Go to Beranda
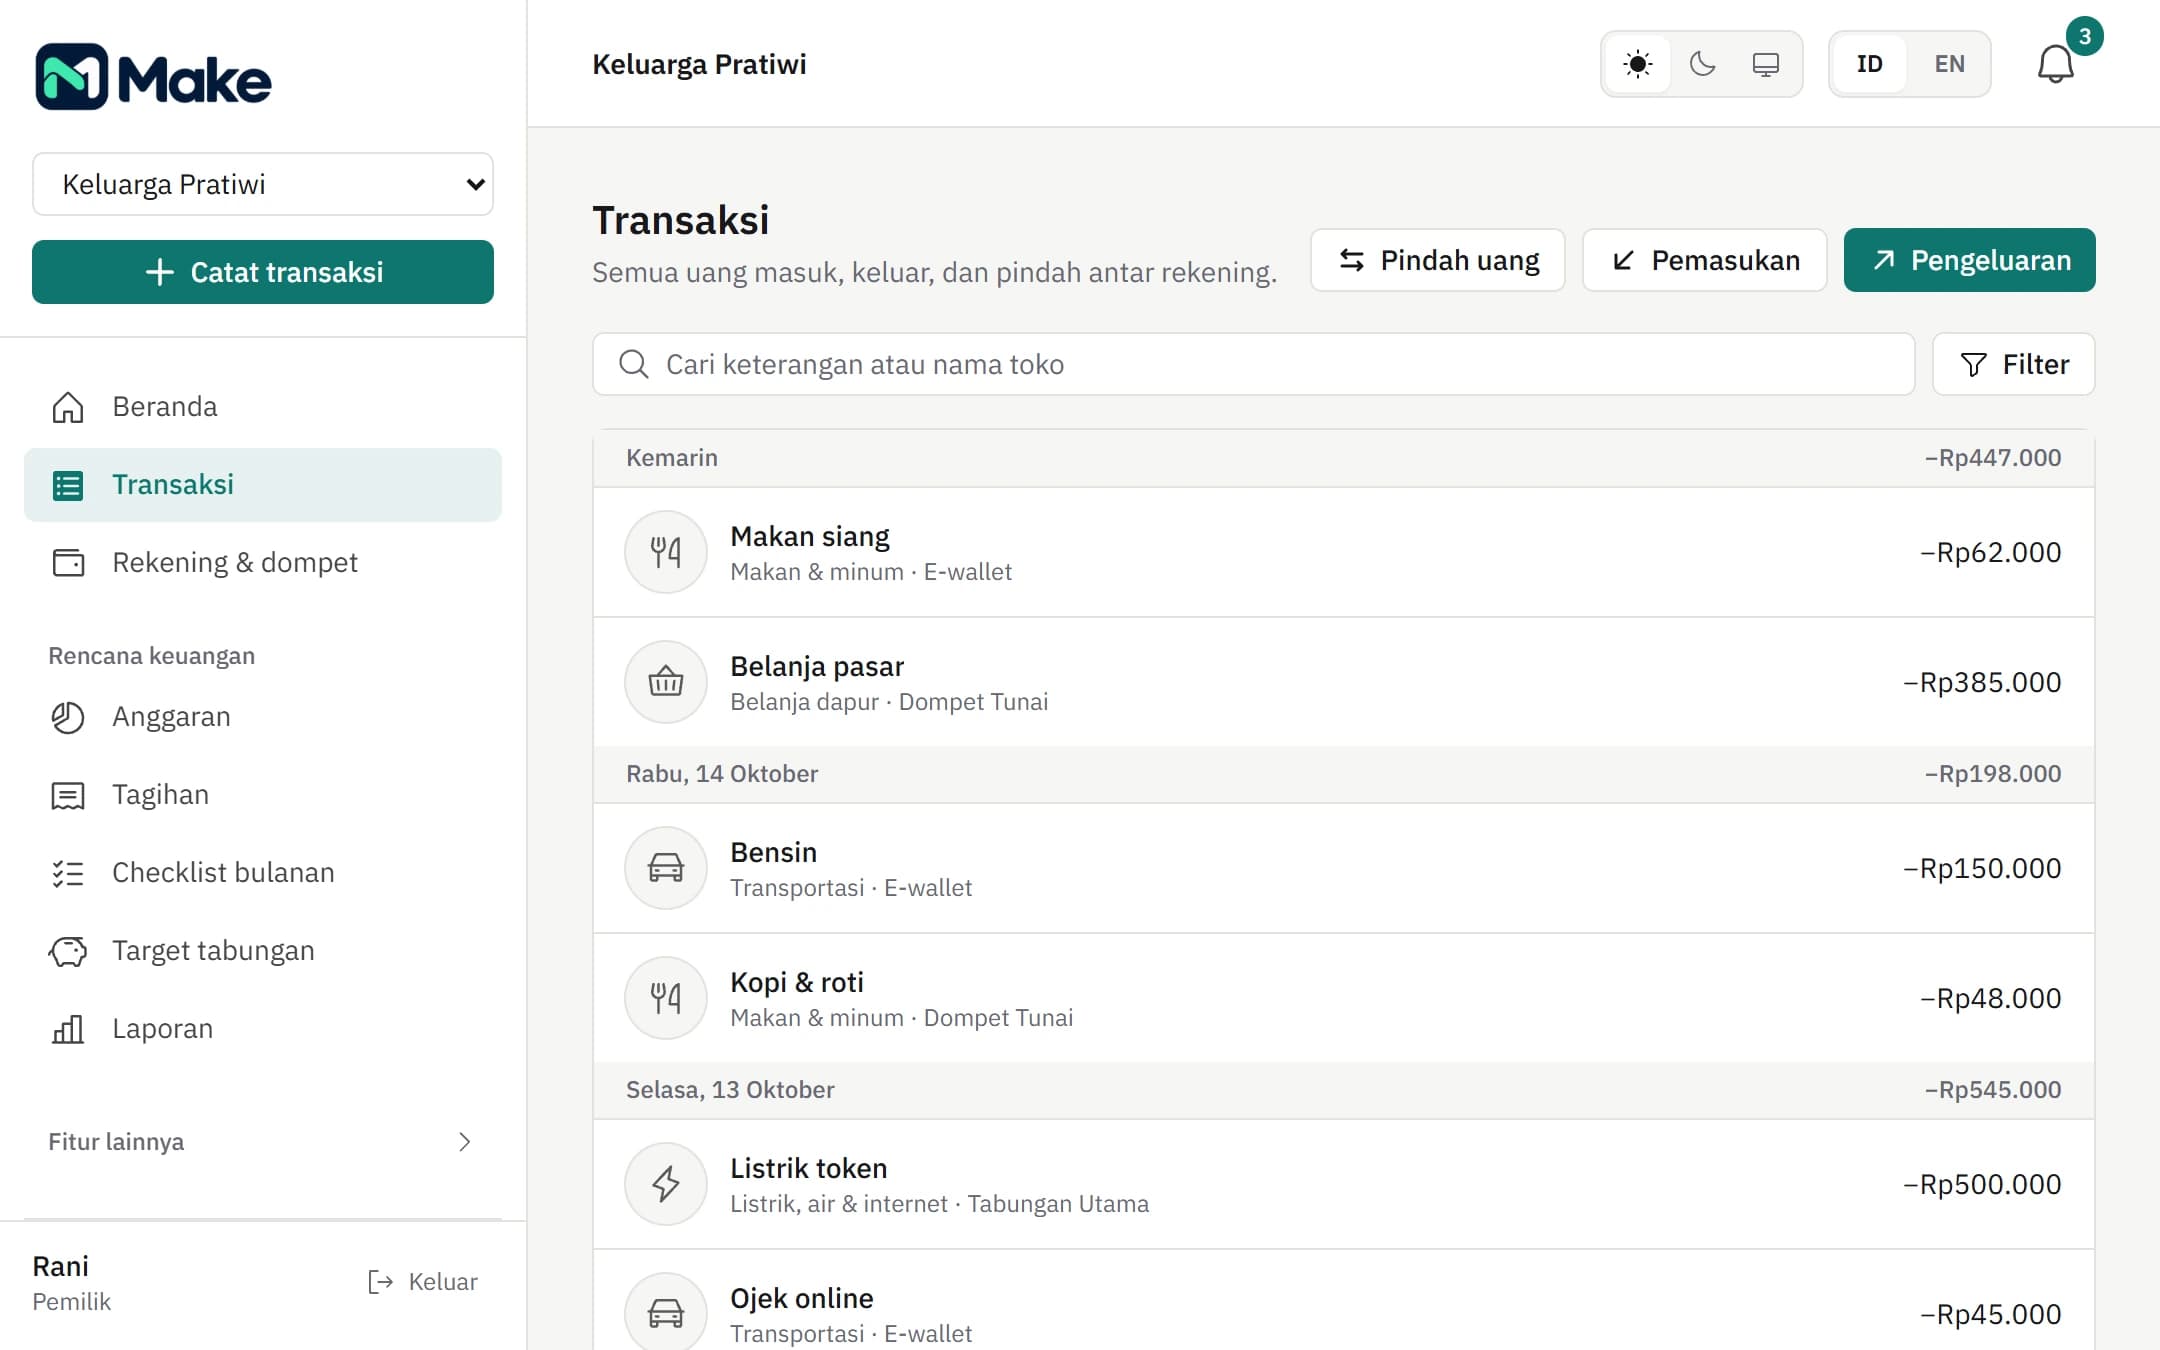Image resolution: width=2160 pixels, height=1350 pixels. 263,407
